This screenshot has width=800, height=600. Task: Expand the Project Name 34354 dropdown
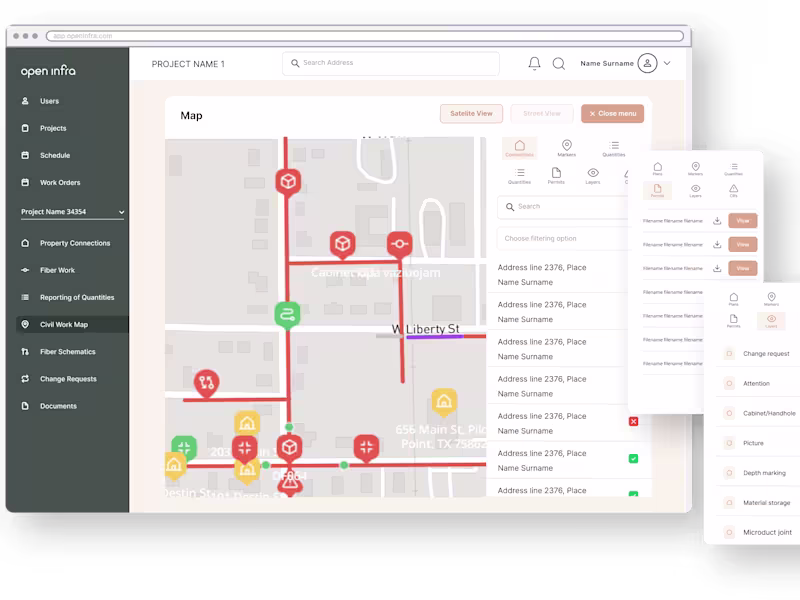(x=72, y=212)
